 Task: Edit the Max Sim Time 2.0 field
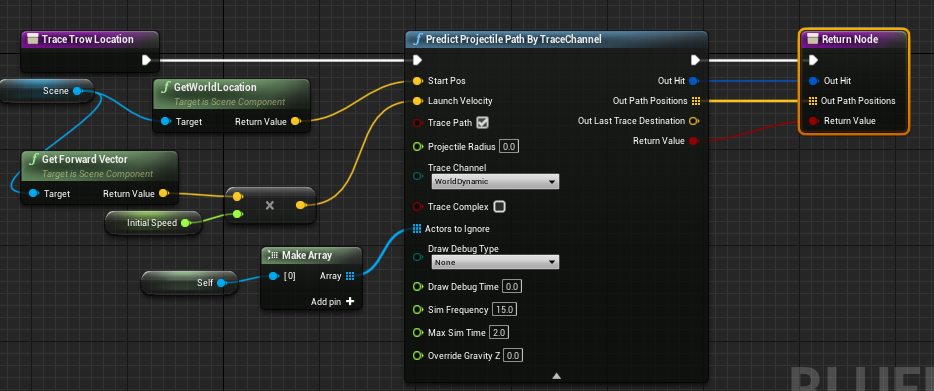[499, 333]
